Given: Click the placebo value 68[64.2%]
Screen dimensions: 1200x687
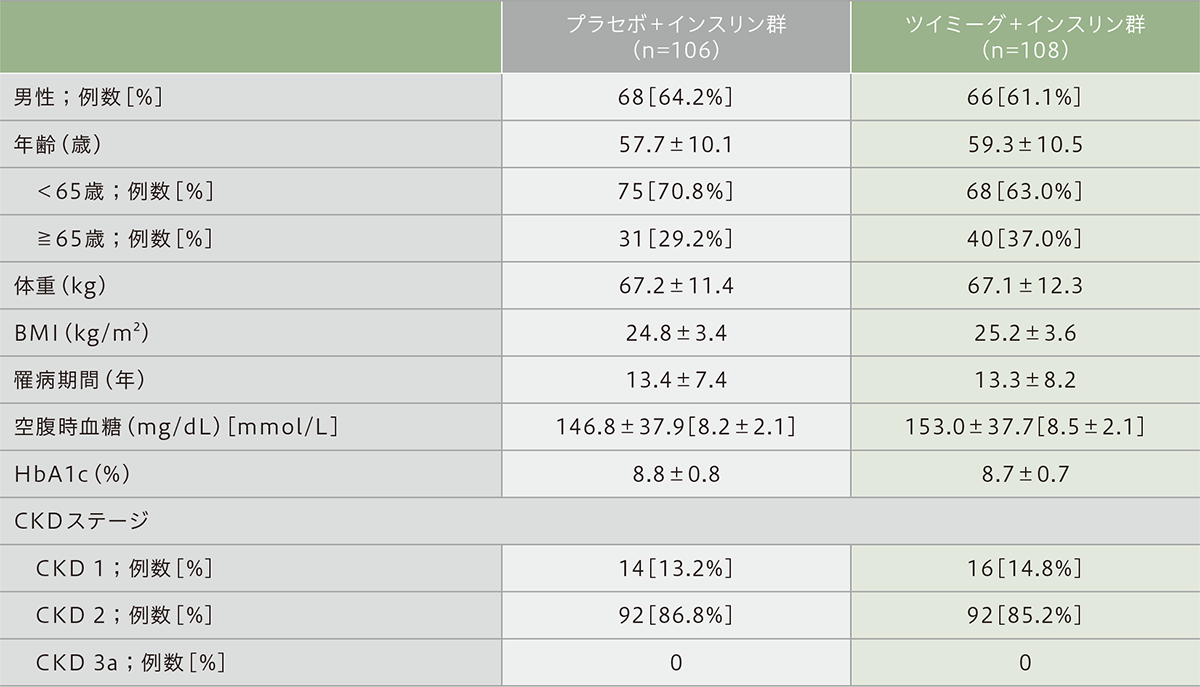Looking at the screenshot, I should pyautogui.click(x=676, y=98).
